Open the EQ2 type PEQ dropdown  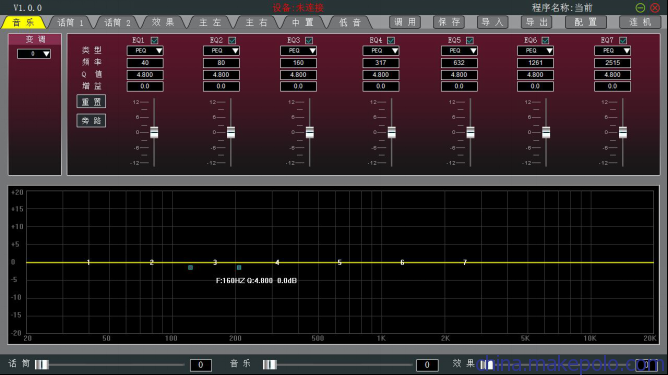(x=222, y=51)
